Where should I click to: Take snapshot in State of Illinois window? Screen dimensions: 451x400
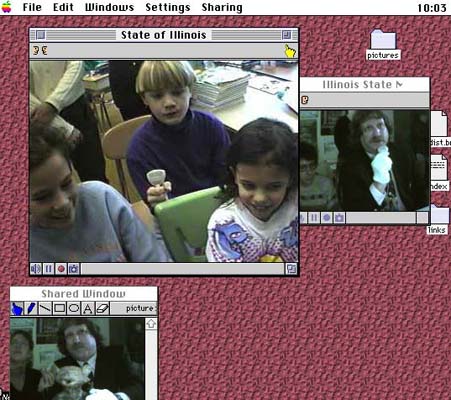pyautogui.click(x=74, y=269)
